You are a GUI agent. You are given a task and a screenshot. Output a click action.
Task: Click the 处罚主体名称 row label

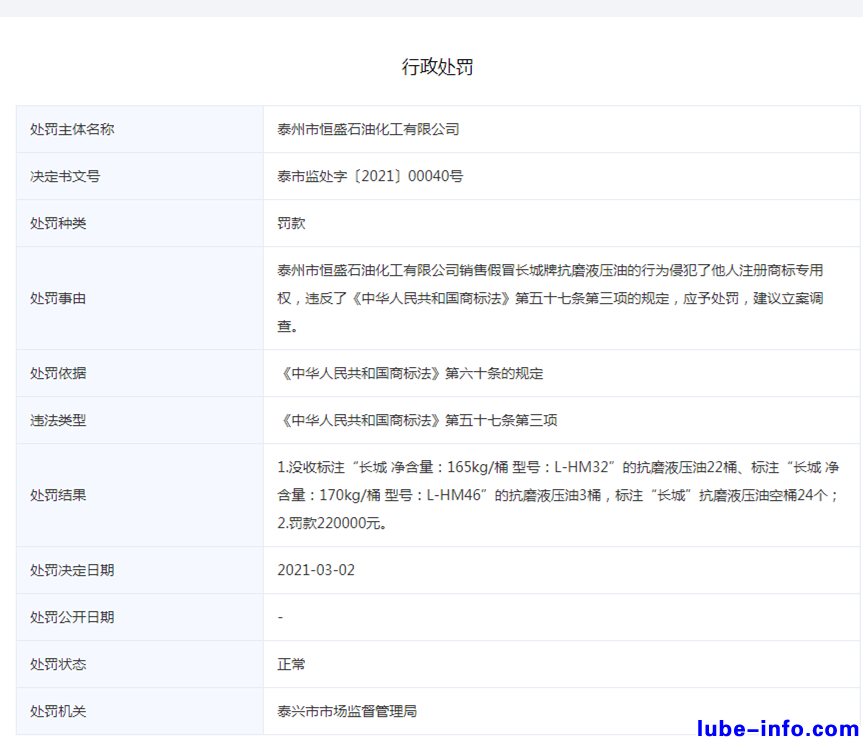(x=72, y=129)
